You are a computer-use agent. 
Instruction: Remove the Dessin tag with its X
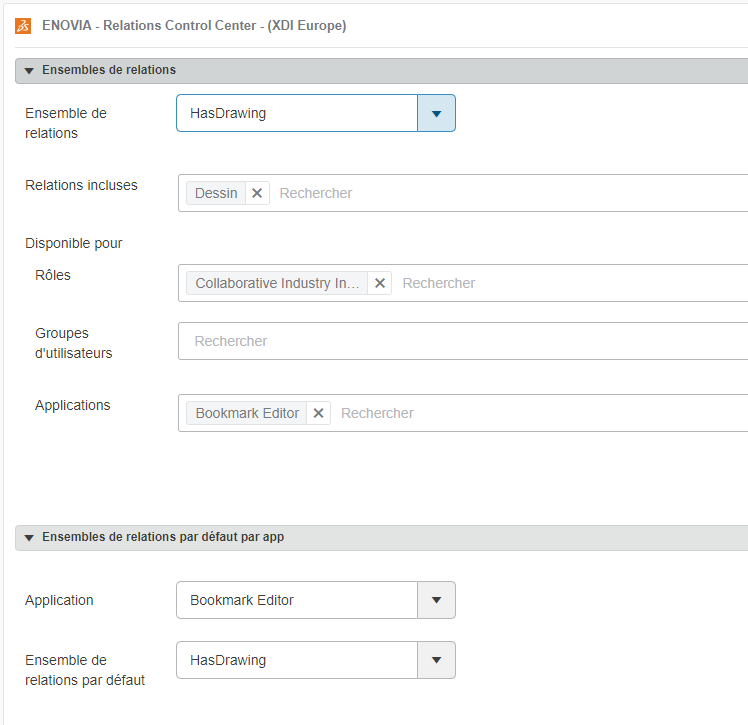coord(257,193)
